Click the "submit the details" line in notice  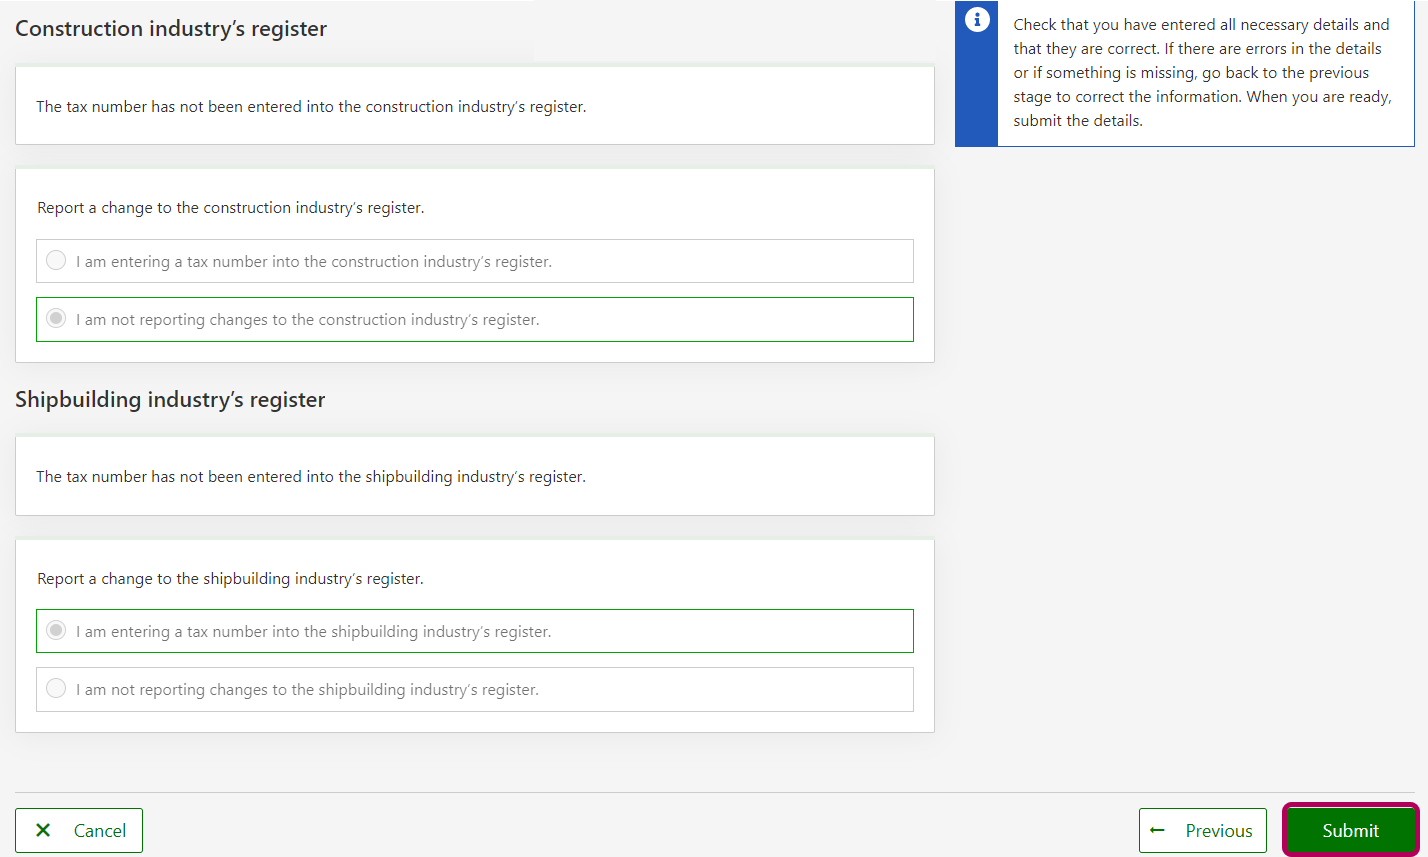pyautogui.click(x=1077, y=121)
